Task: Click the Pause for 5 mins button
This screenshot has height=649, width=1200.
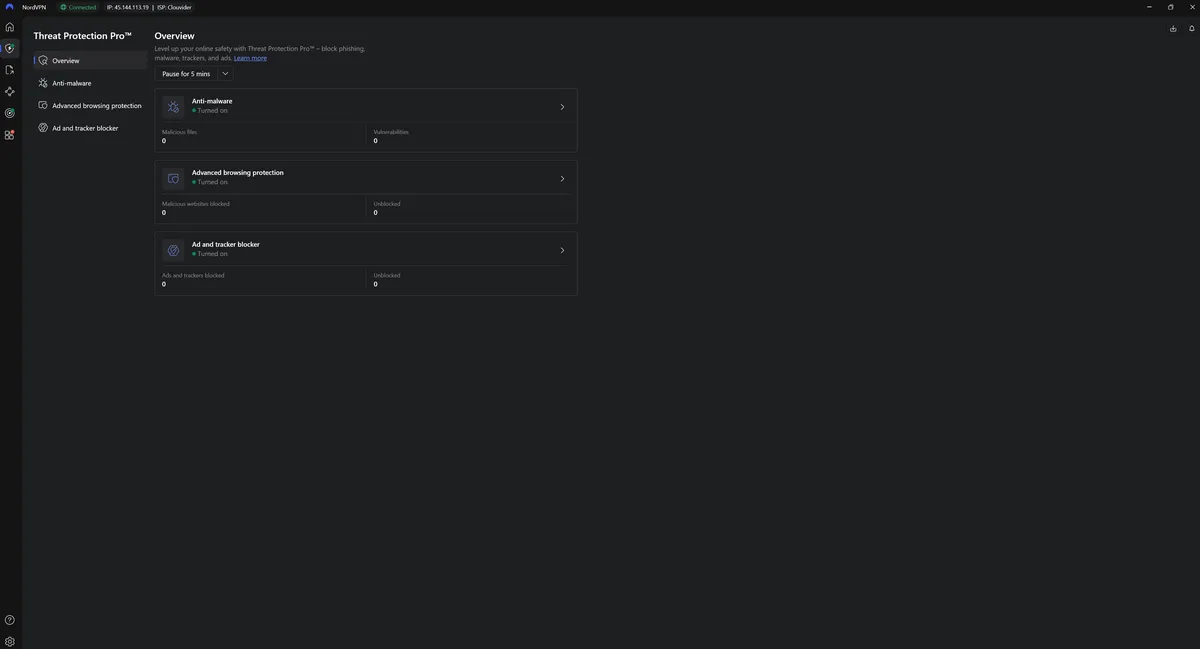Action: pyautogui.click(x=186, y=74)
